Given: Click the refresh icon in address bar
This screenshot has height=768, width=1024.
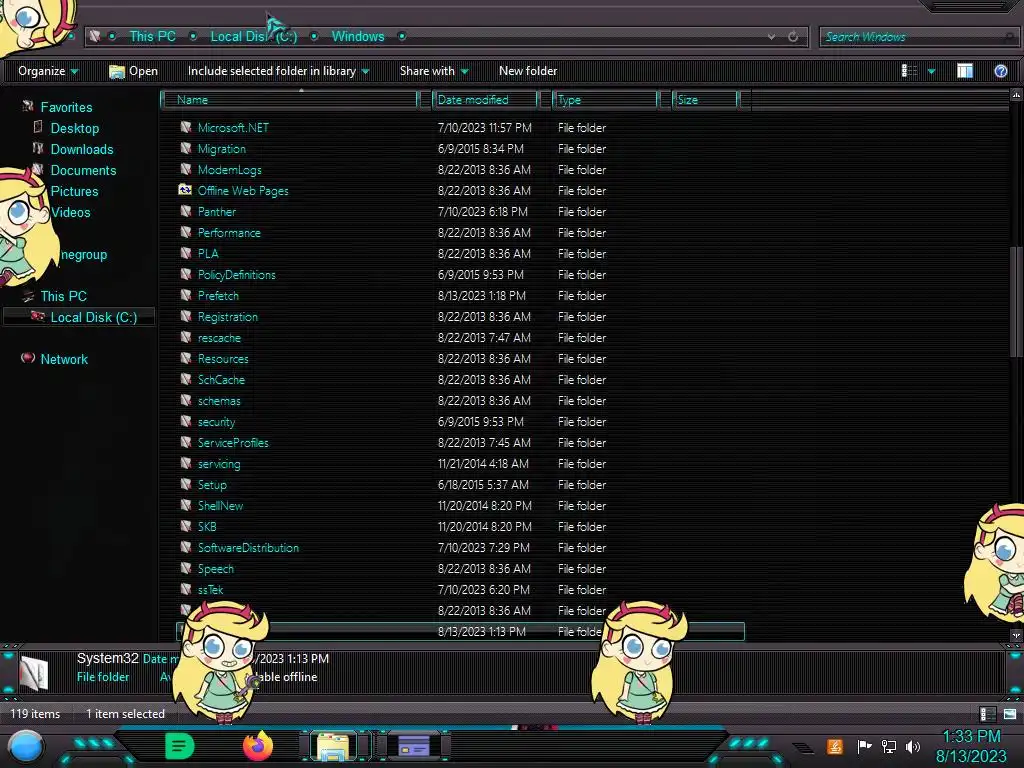Looking at the screenshot, I should coord(793,37).
